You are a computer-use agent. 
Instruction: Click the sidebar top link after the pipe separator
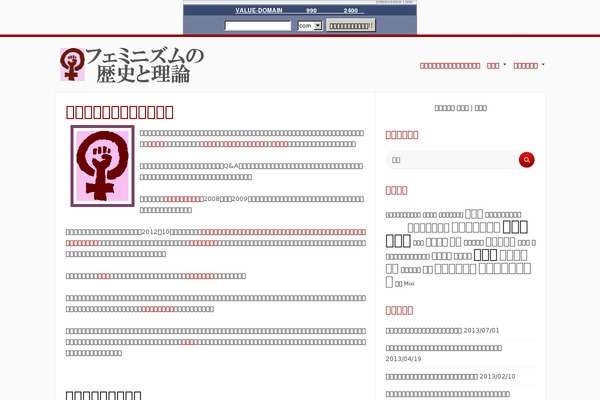click(x=481, y=108)
